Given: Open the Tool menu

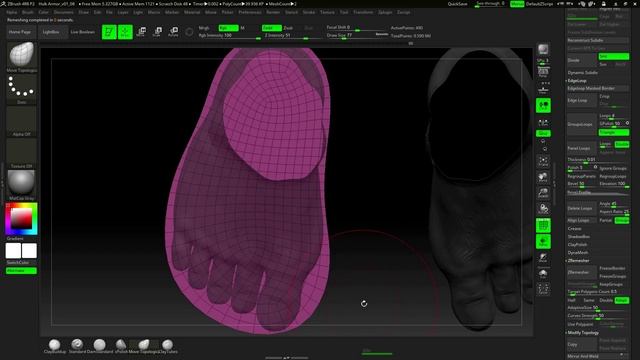Looking at the screenshot, I should [x=344, y=12].
